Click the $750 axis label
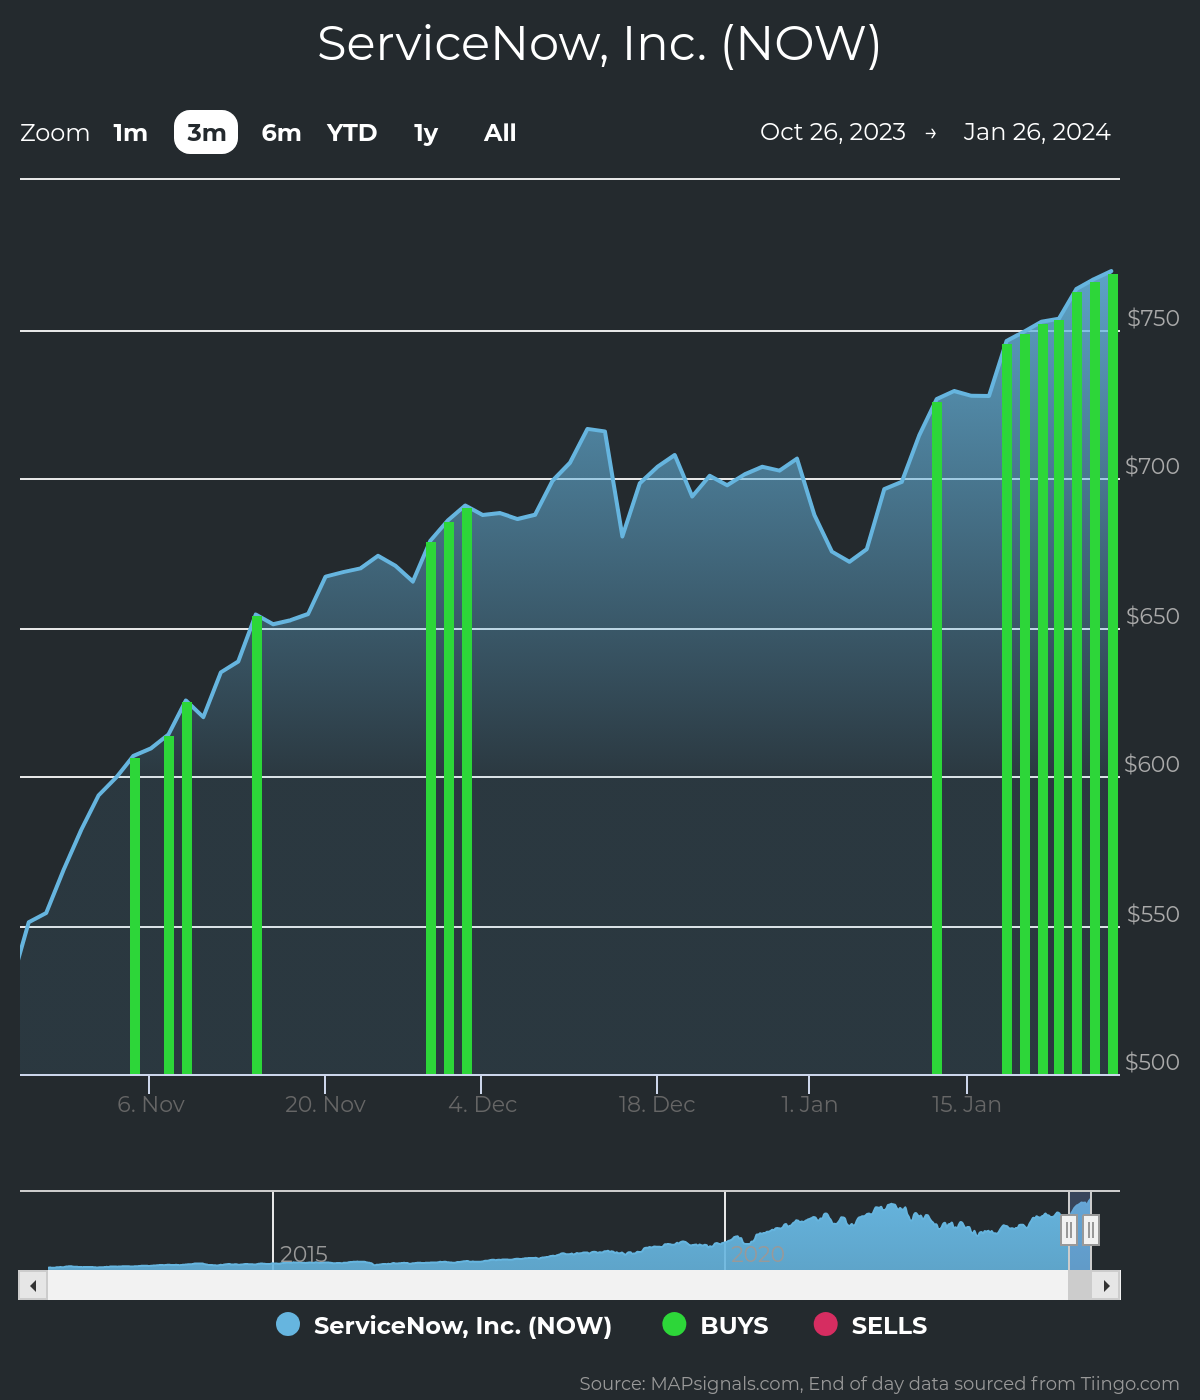The width and height of the screenshot is (1200, 1400). coord(1153,318)
